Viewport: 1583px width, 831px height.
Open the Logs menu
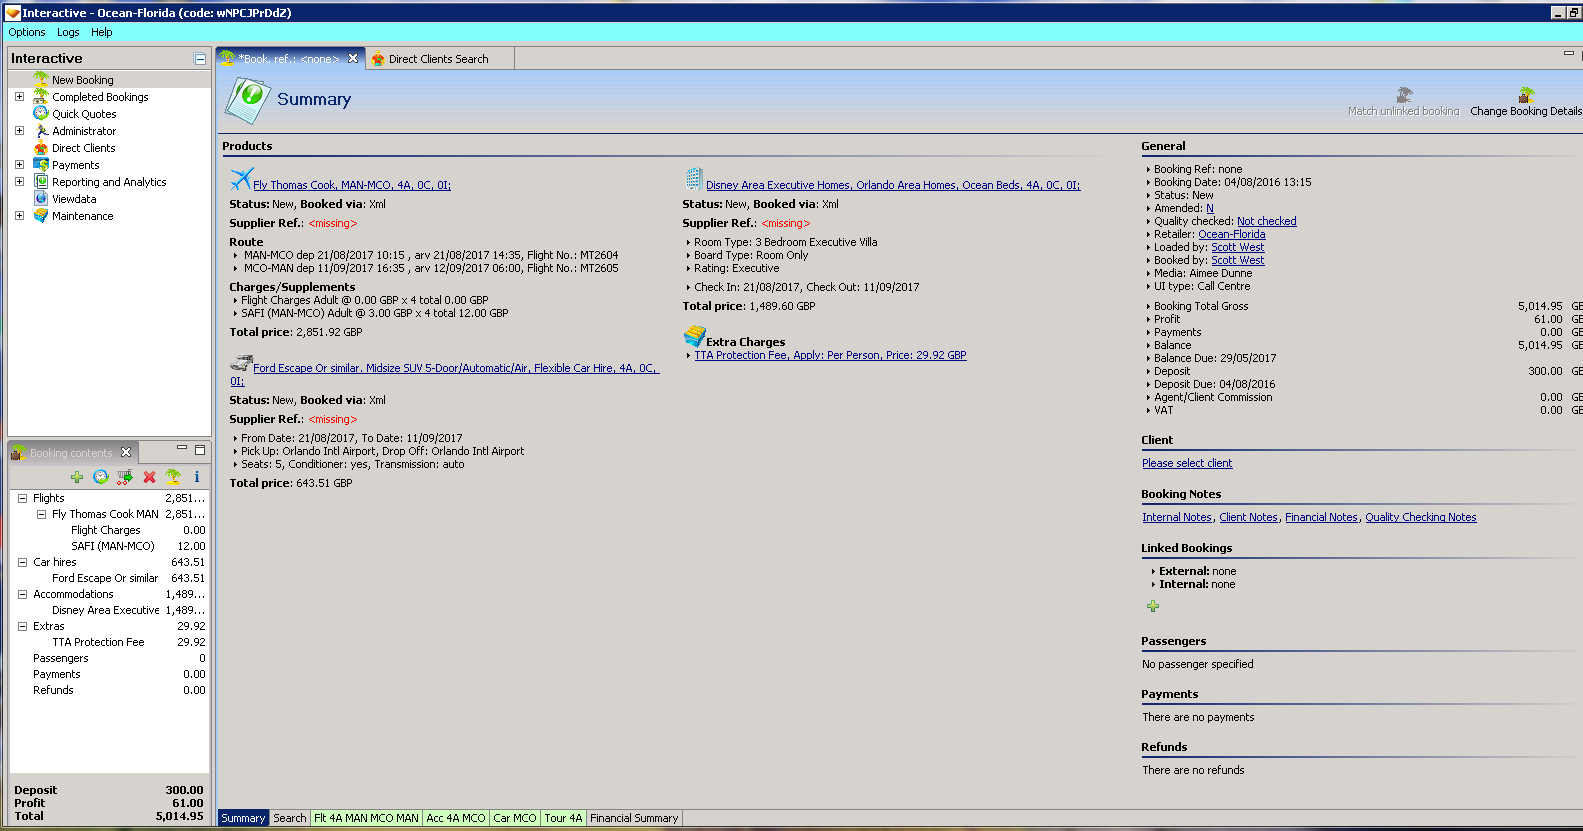(x=68, y=32)
